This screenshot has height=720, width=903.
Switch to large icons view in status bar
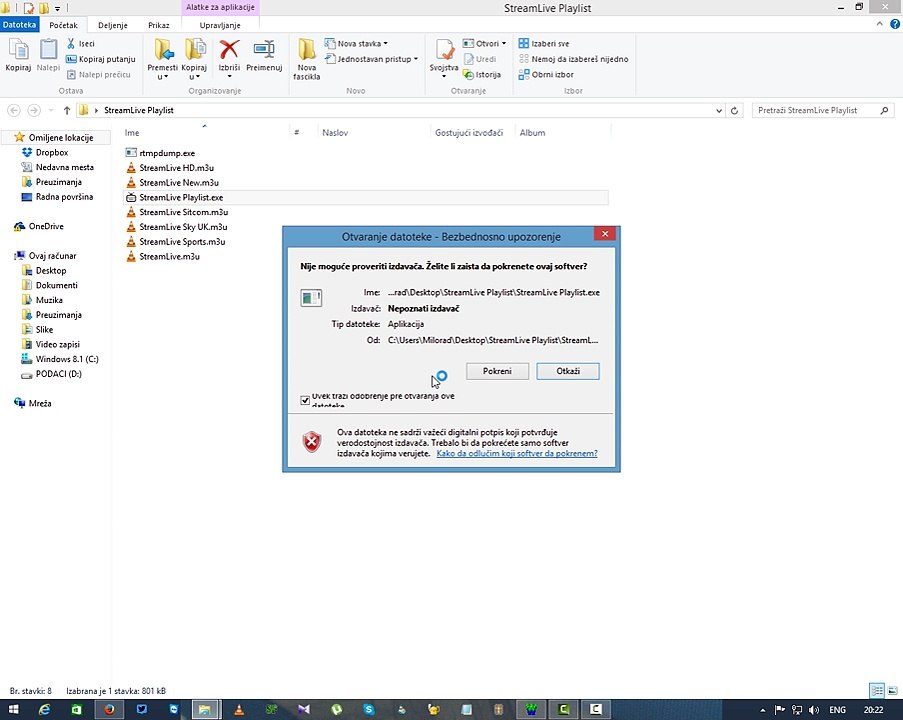pyautogui.click(x=893, y=690)
